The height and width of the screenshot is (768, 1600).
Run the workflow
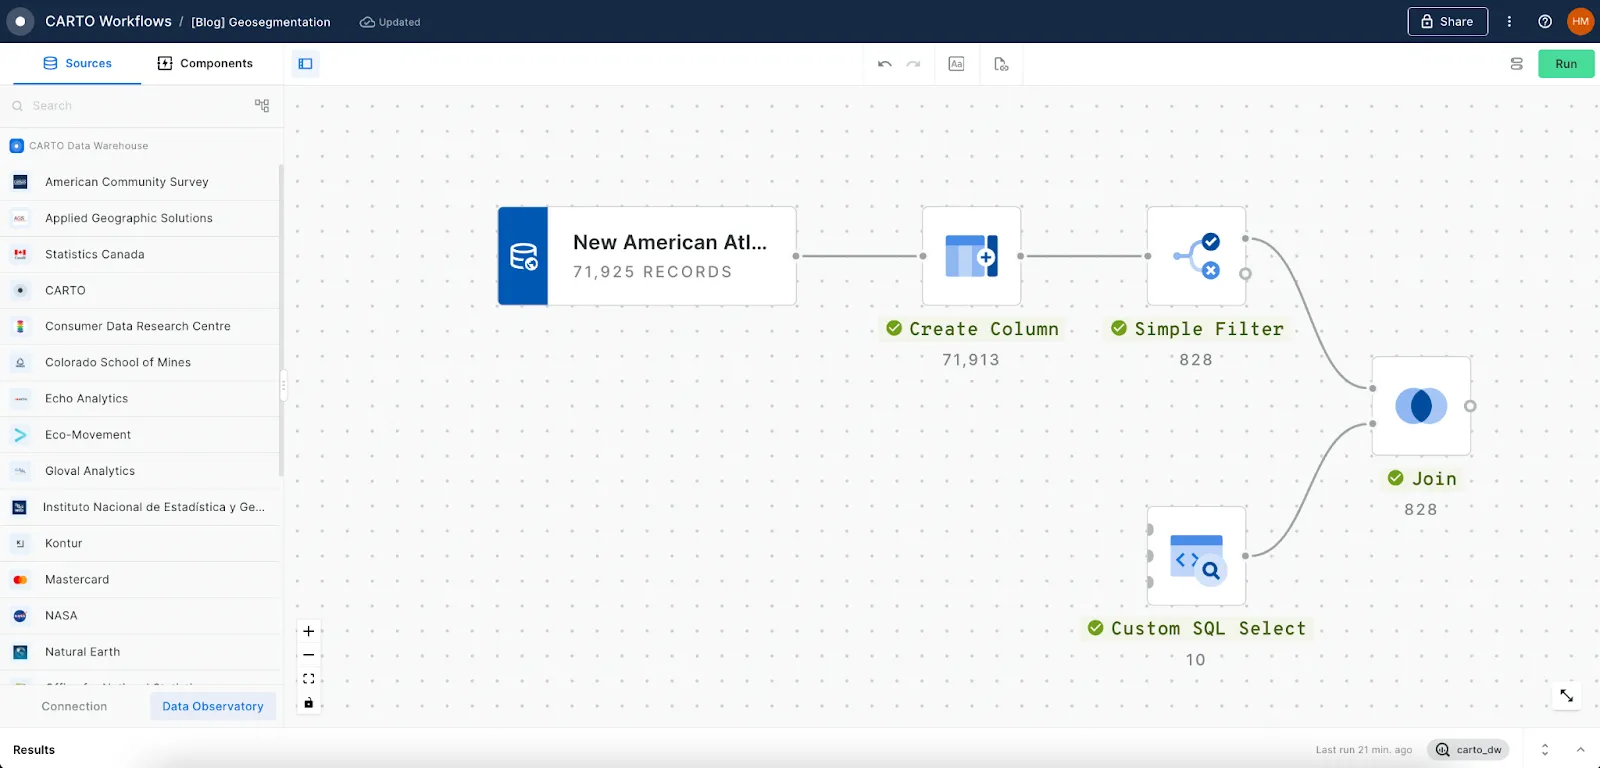[x=1566, y=64]
